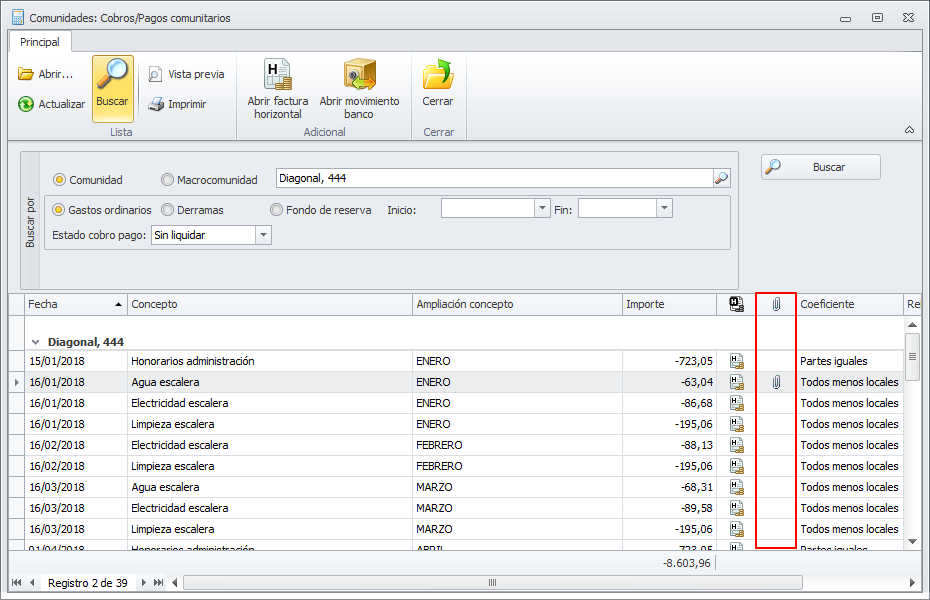
Task: Choose the Fondo de reserva option
Action: (276, 210)
